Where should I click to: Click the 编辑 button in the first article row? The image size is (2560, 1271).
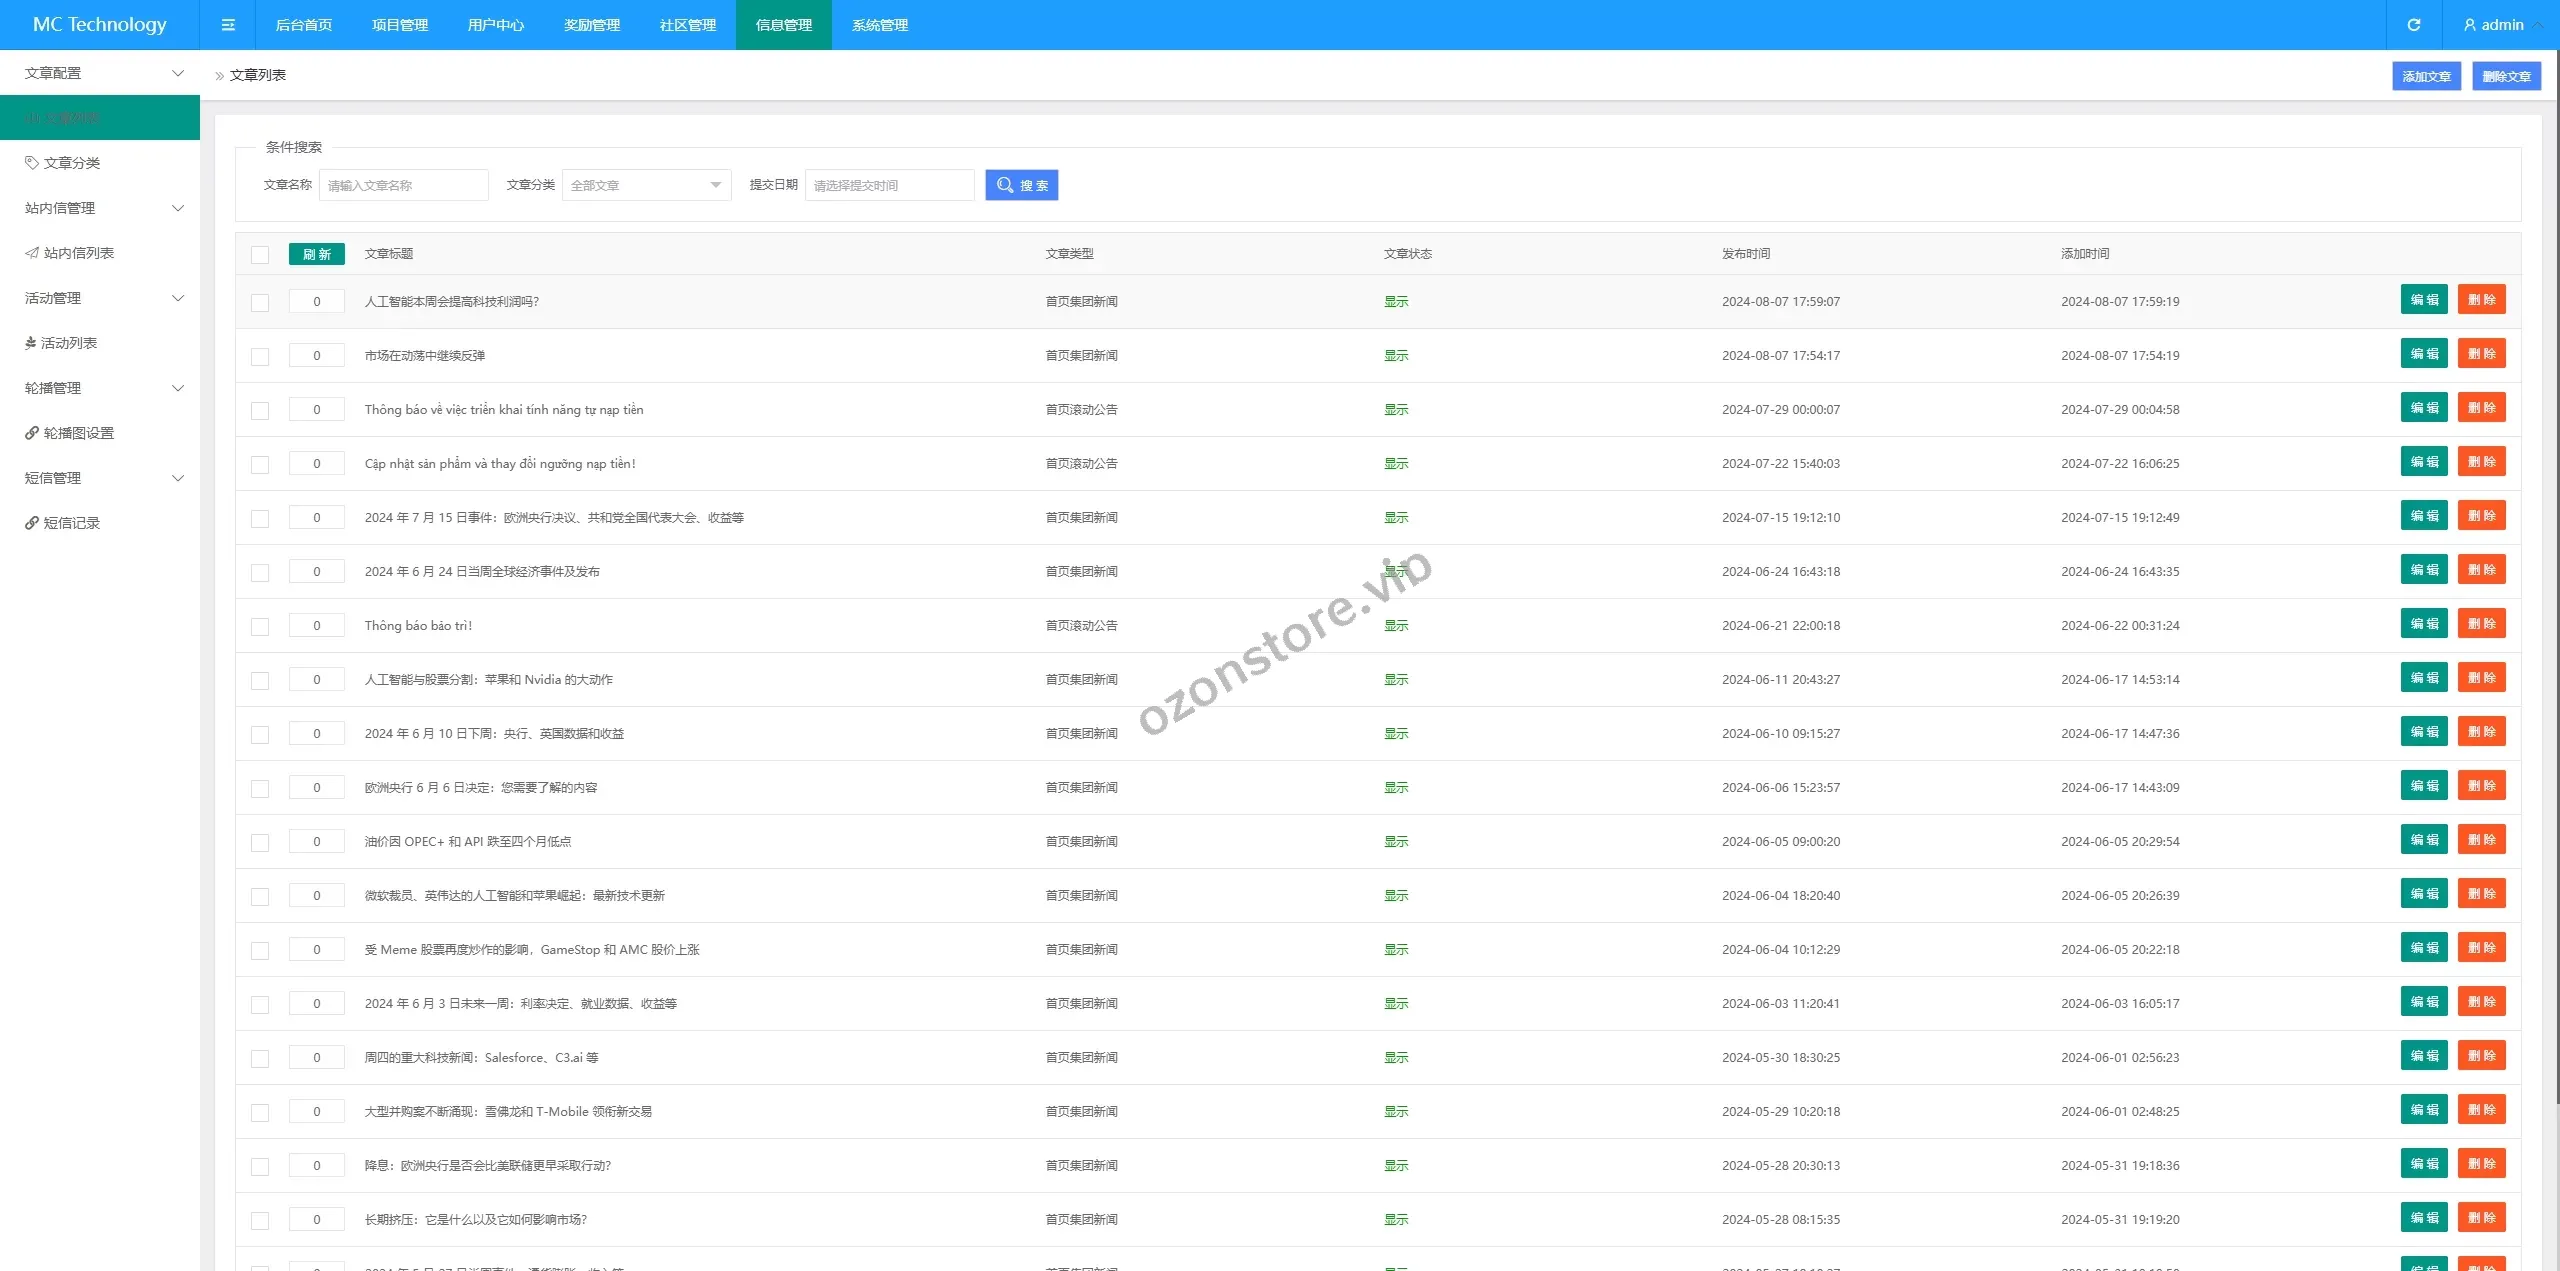point(2423,300)
